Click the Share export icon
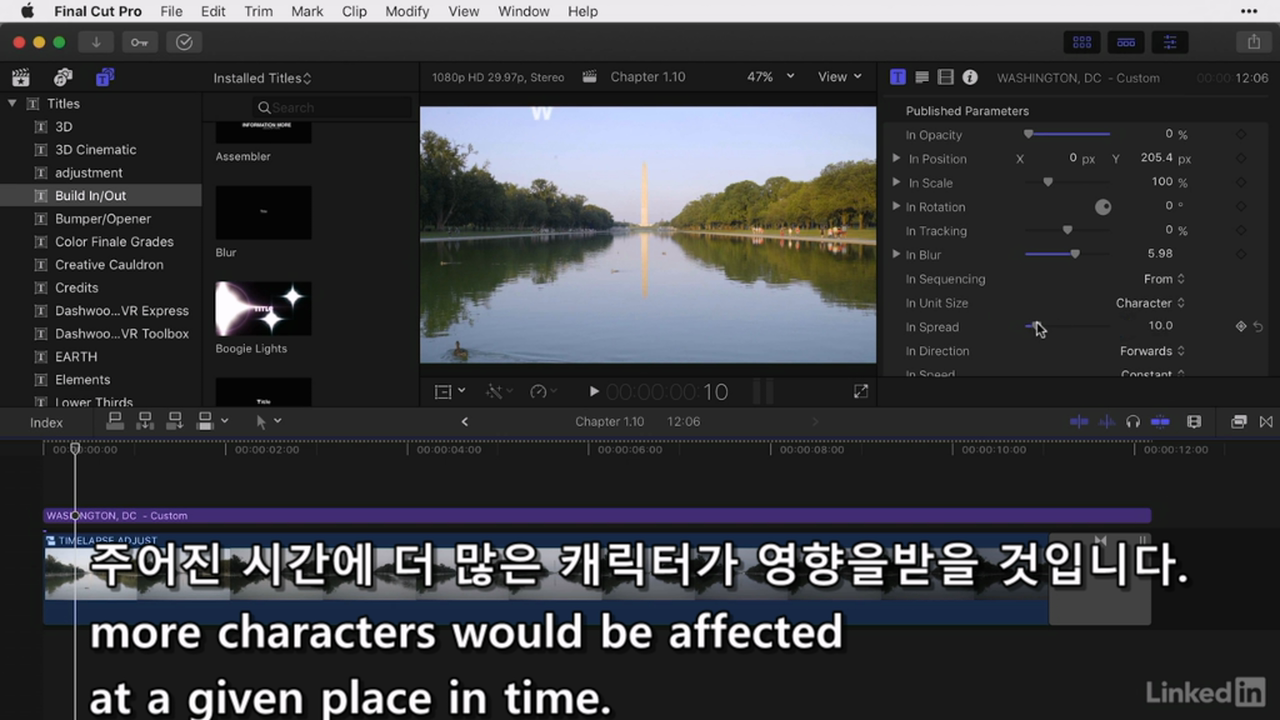 [x=1253, y=42]
